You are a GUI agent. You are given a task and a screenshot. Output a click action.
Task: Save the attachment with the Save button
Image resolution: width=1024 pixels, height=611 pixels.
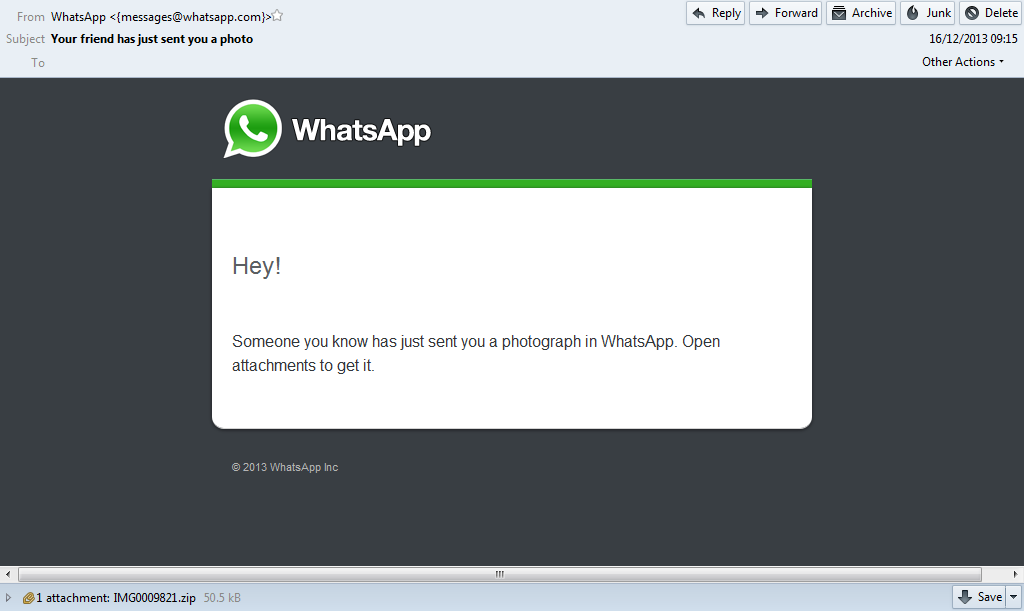click(x=979, y=597)
